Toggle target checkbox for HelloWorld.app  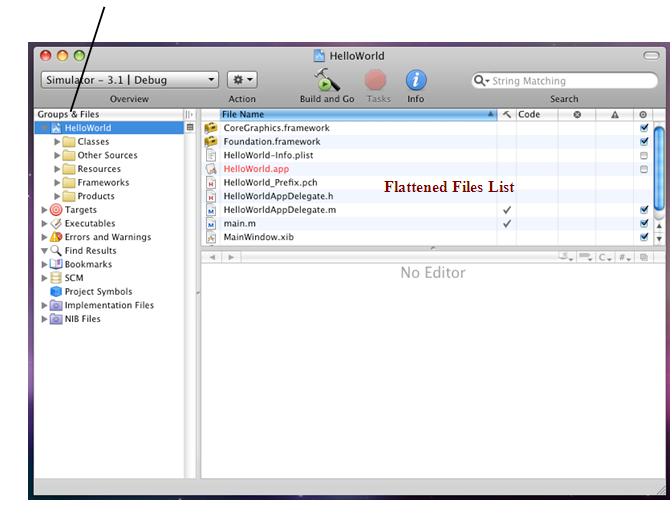tap(644, 169)
